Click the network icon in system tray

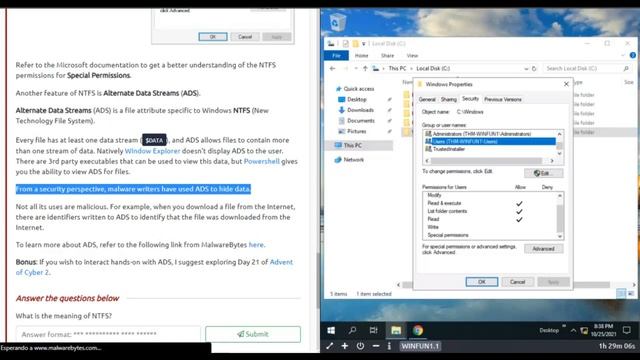(x=584, y=330)
